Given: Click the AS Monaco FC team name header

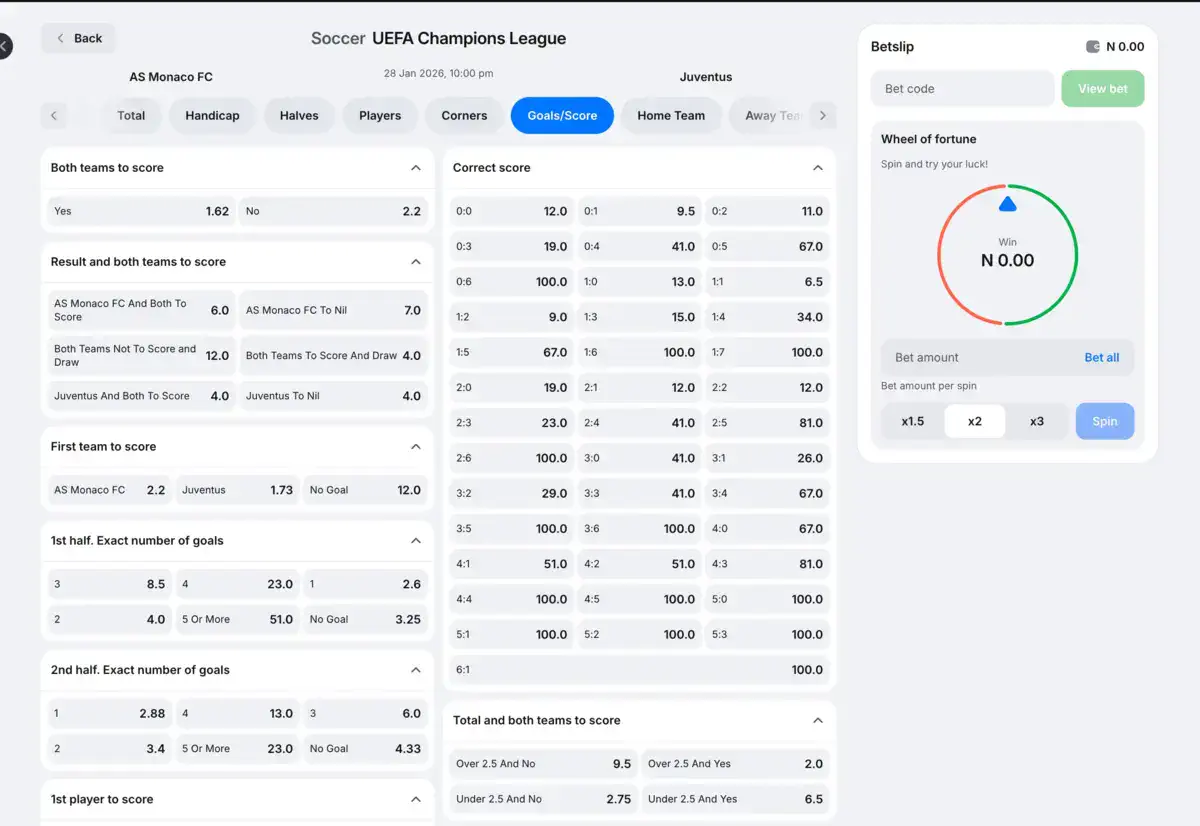Looking at the screenshot, I should [171, 77].
